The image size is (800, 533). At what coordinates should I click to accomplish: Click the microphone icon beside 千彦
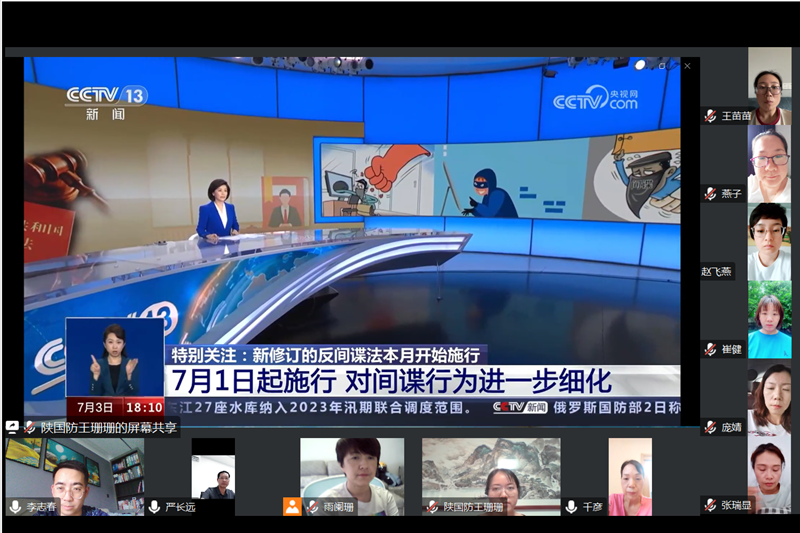pyautogui.click(x=571, y=507)
